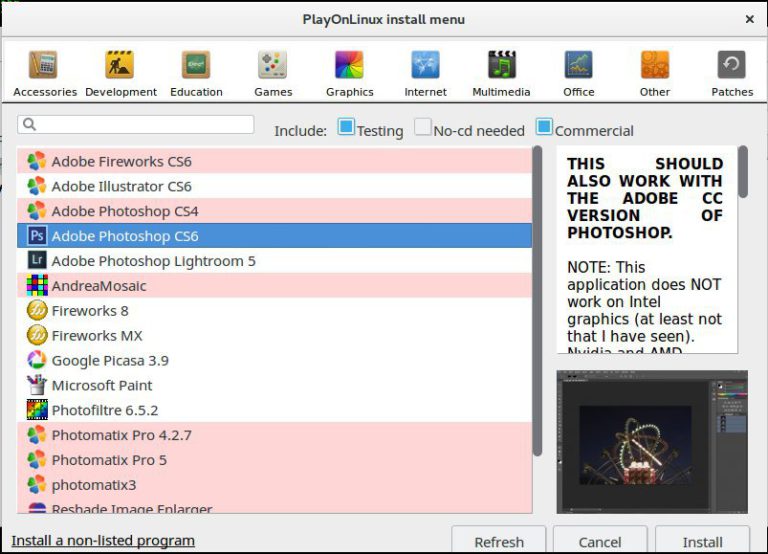768x554 pixels.
Task: Select Microsoft Paint text entry
Action: click(x=102, y=385)
